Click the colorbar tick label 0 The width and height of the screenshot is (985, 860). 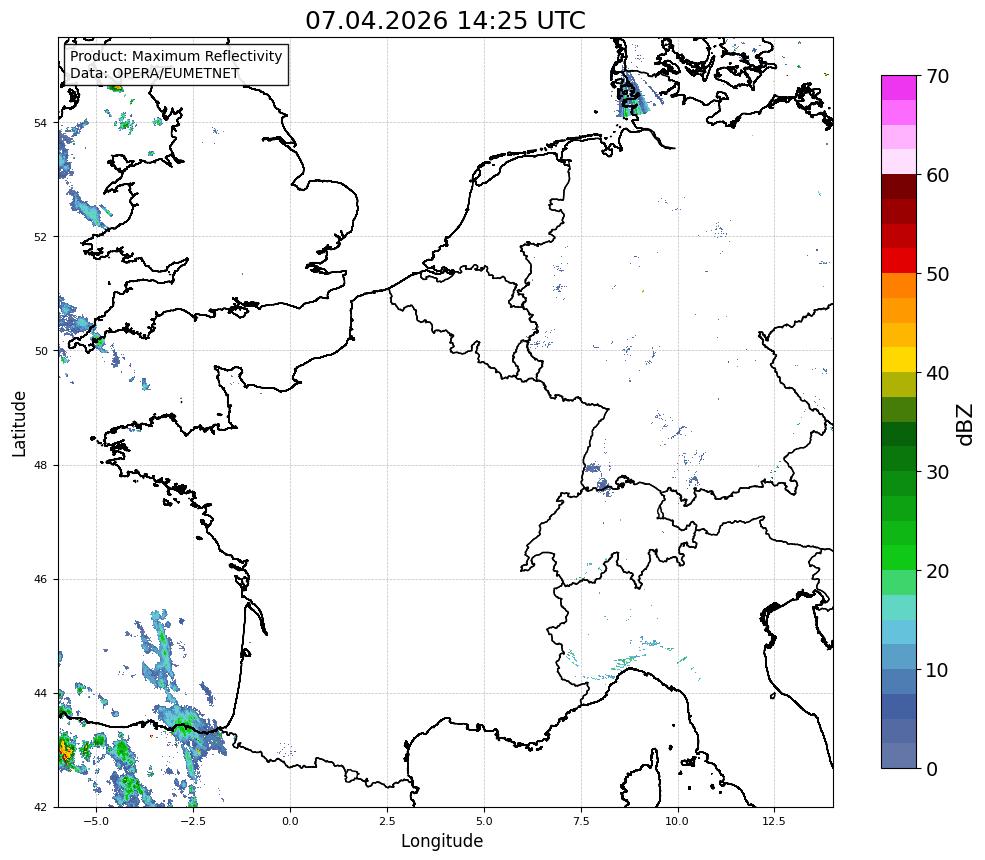[x=932, y=769]
